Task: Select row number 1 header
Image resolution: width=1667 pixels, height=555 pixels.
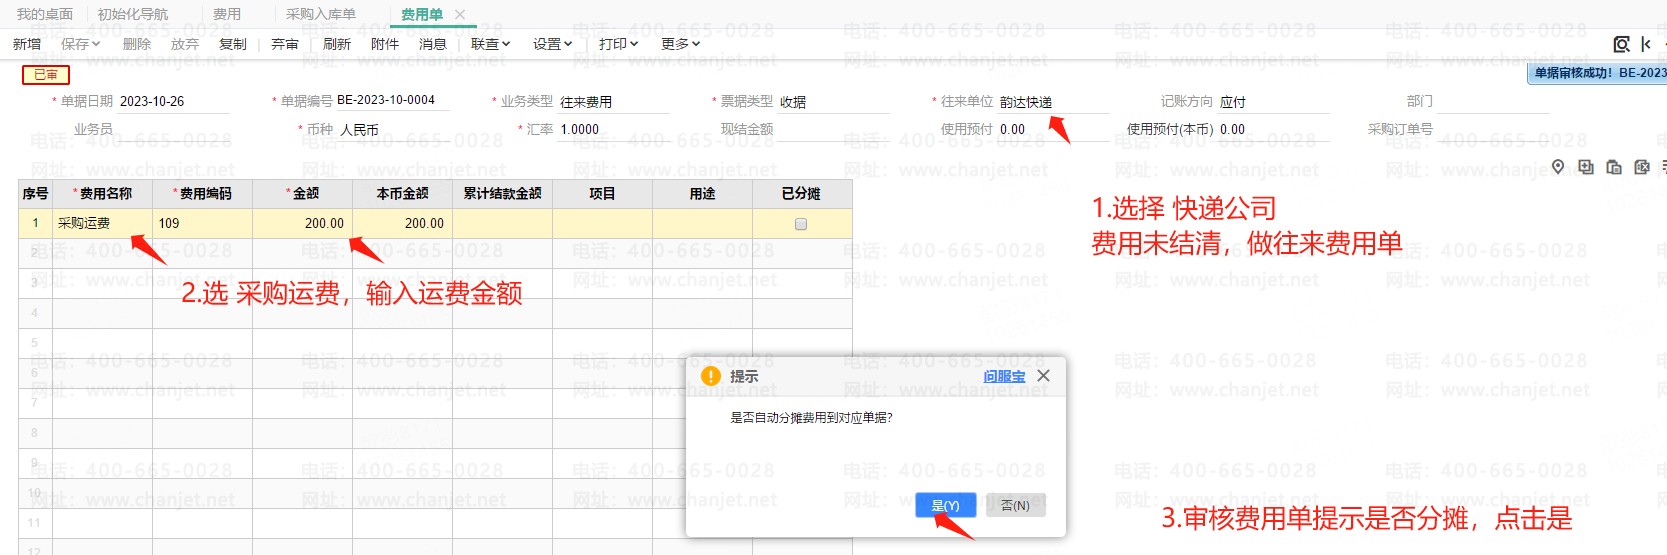Action: click(x=35, y=224)
